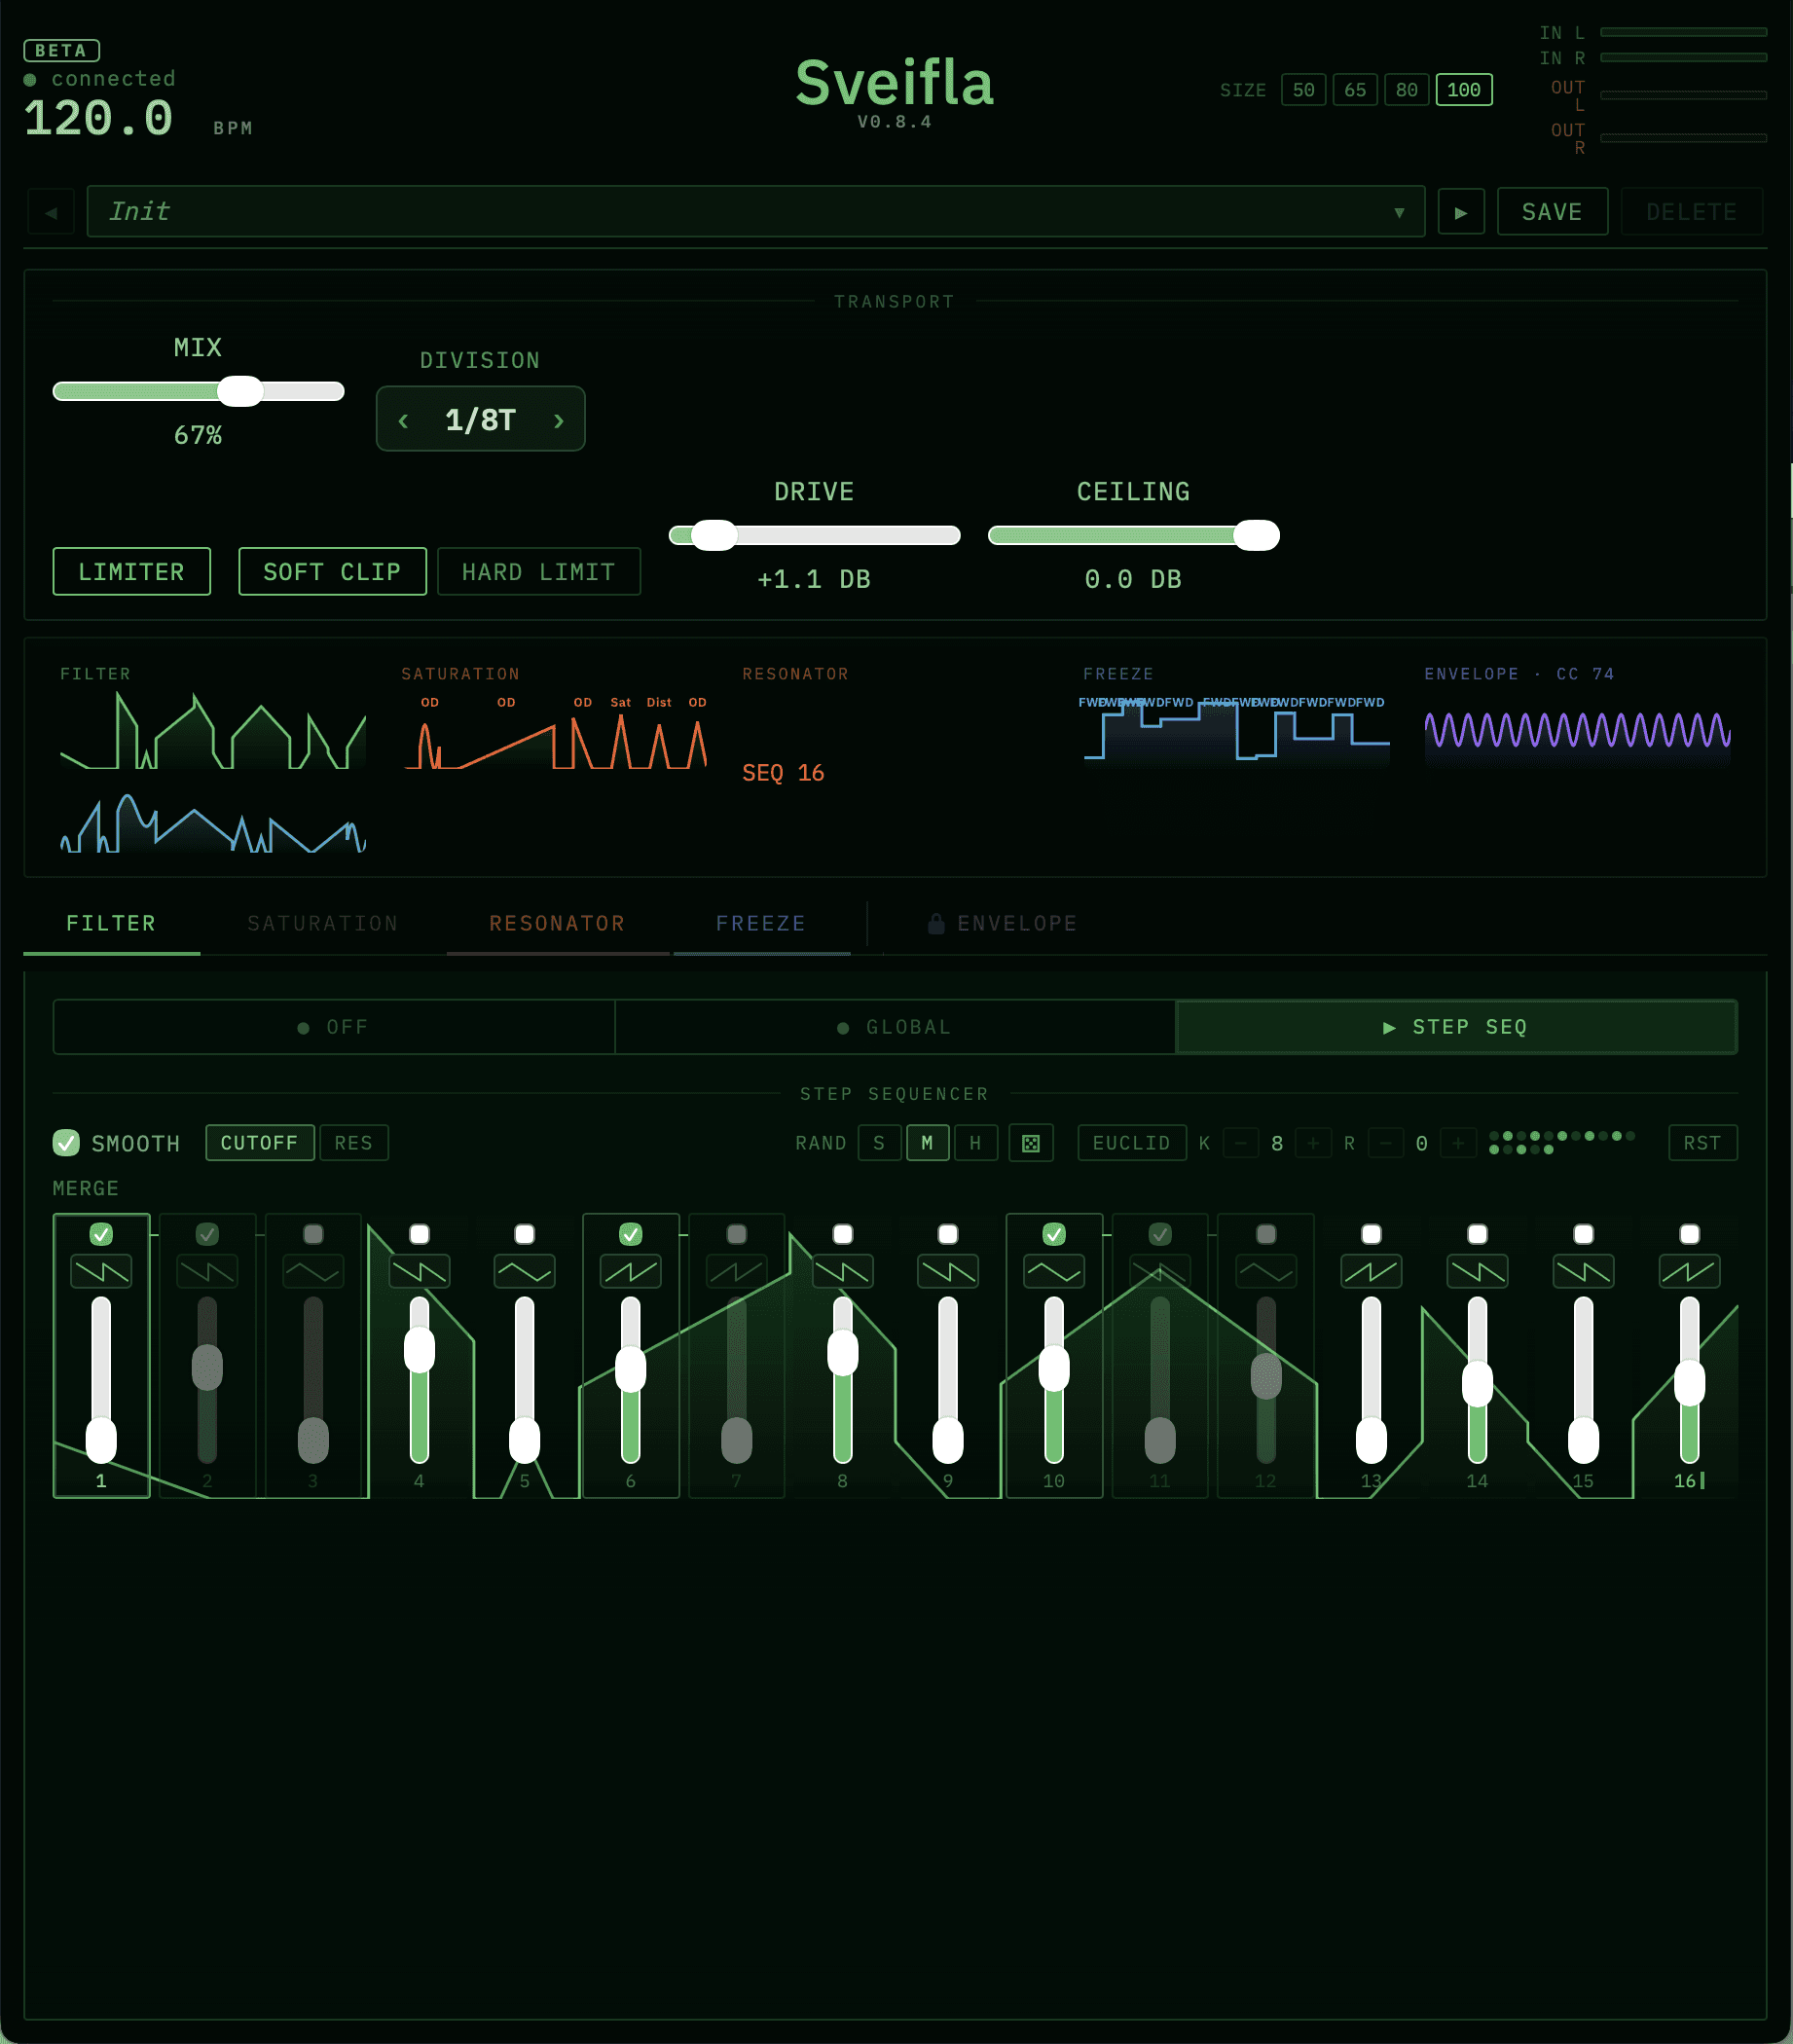
Task: Click step 11 dimmed shape icon
Action: (1160, 1272)
